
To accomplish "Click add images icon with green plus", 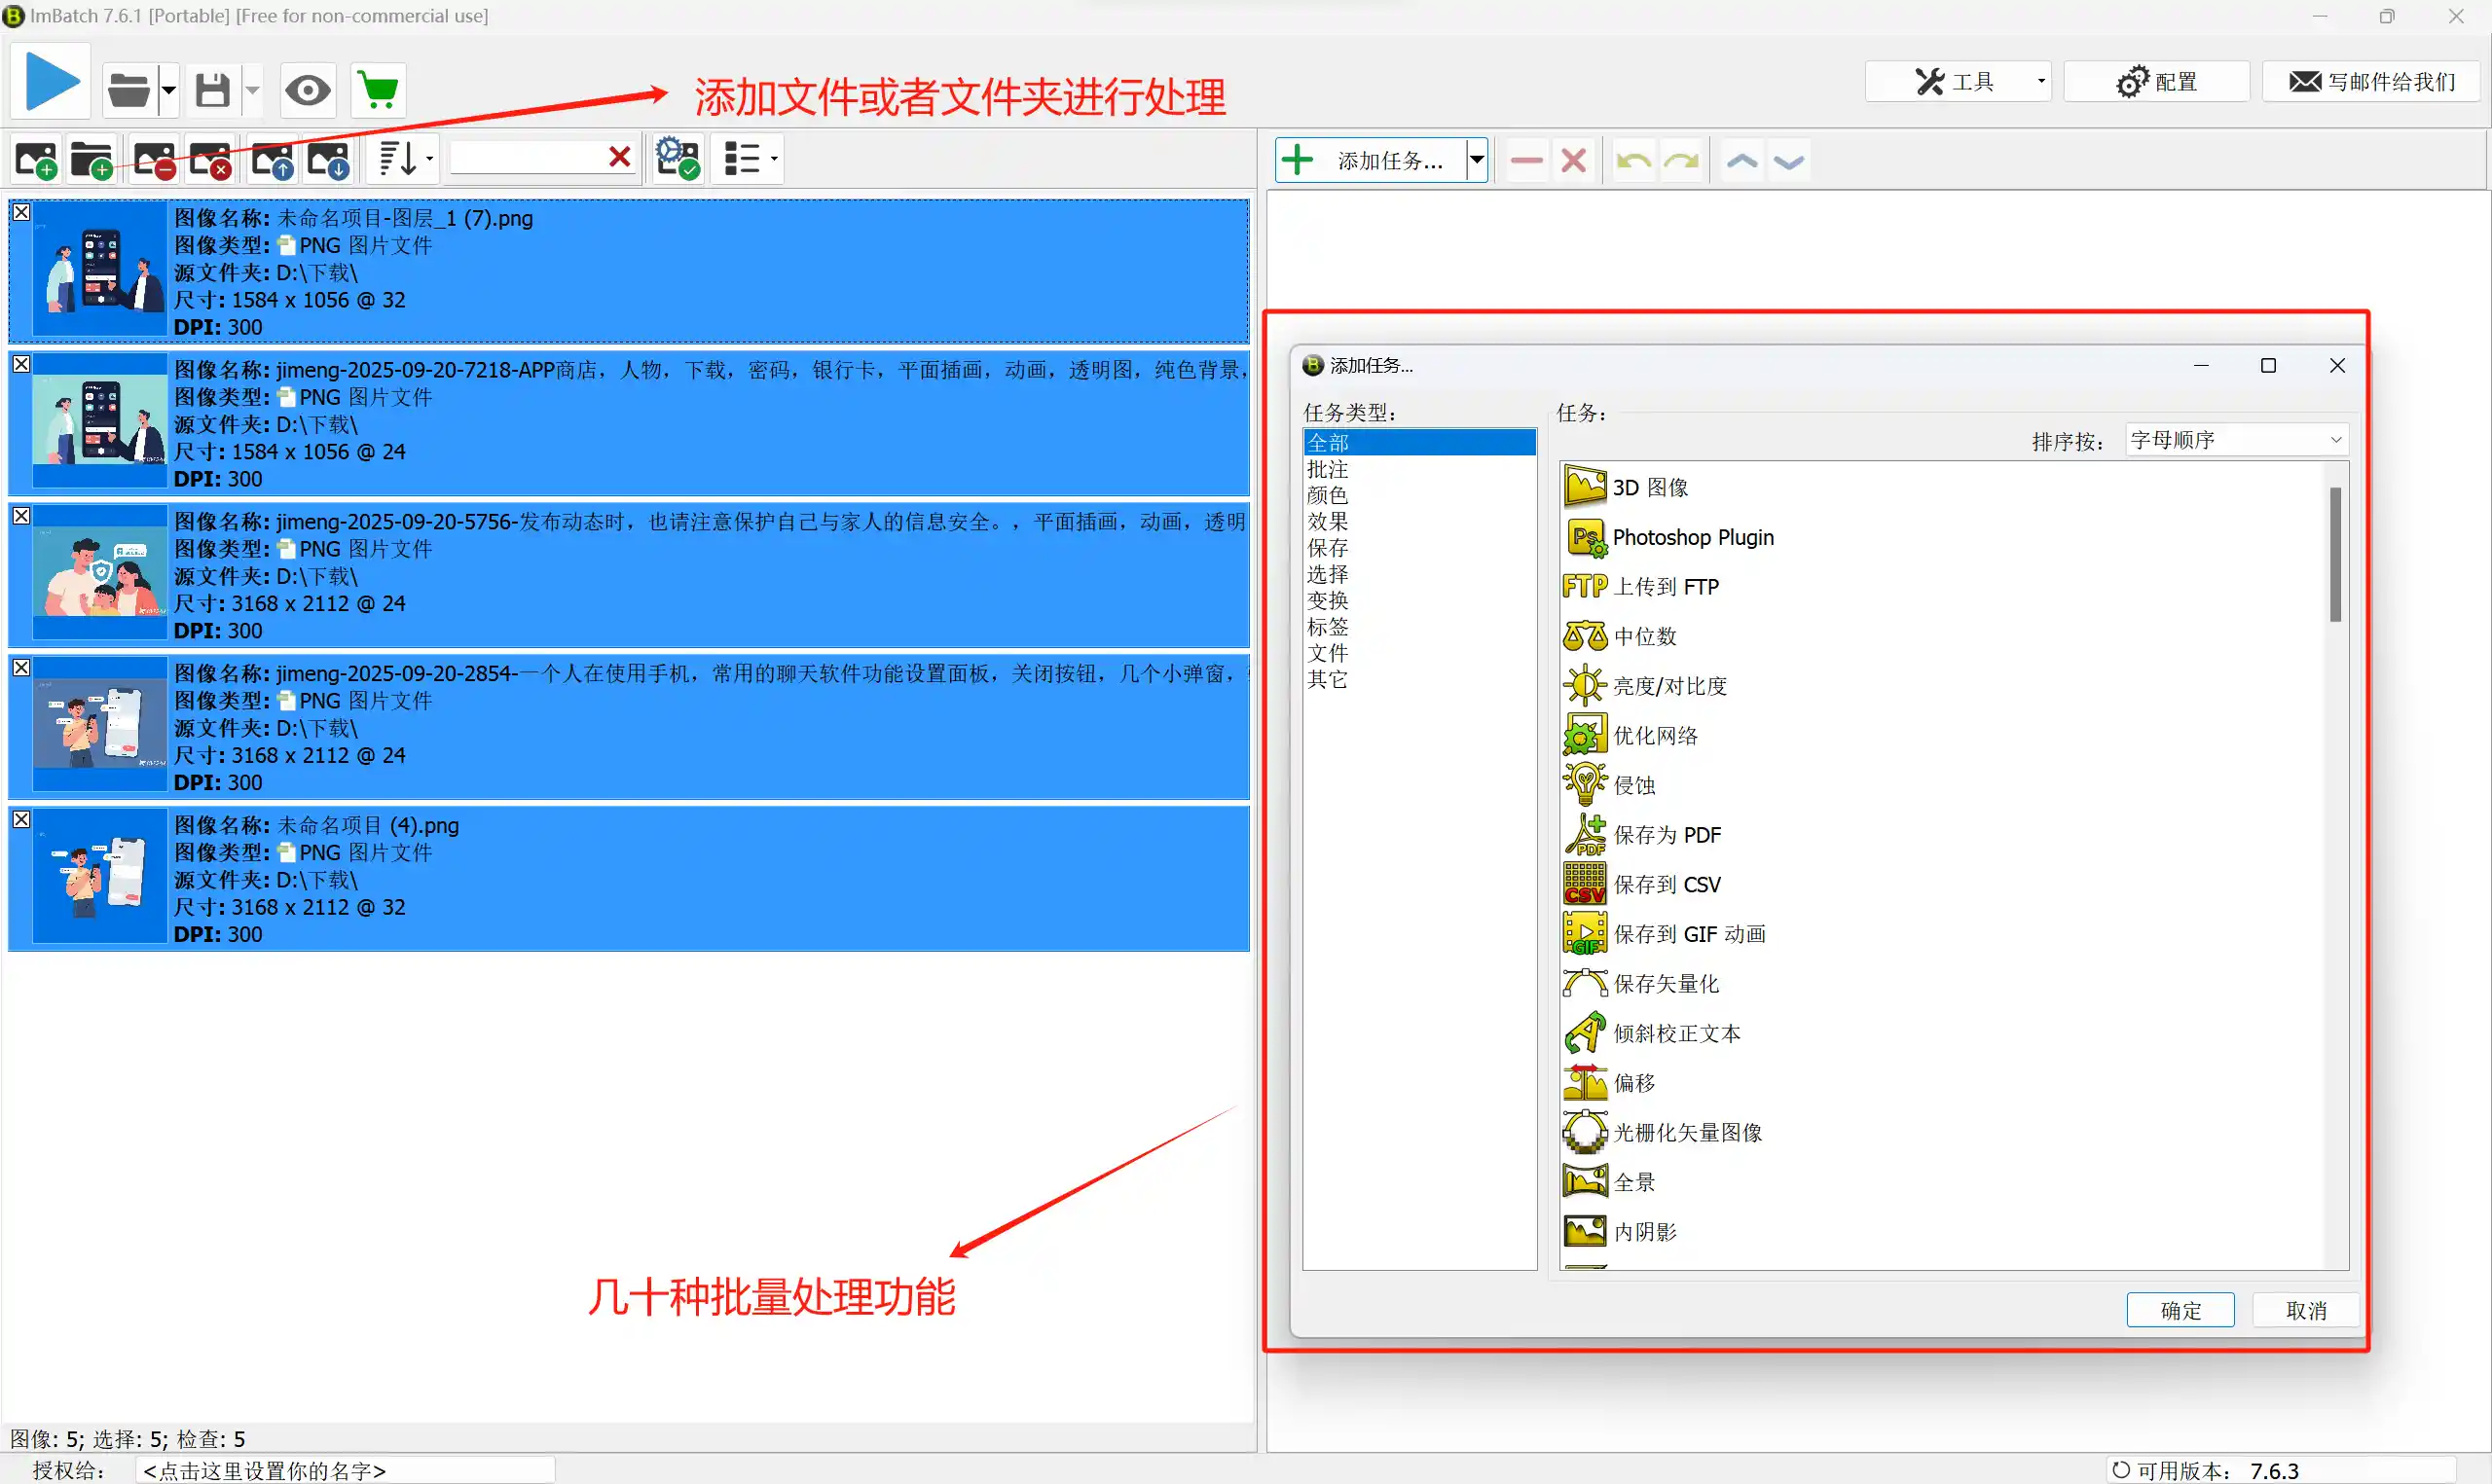I will pyautogui.click(x=37, y=160).
